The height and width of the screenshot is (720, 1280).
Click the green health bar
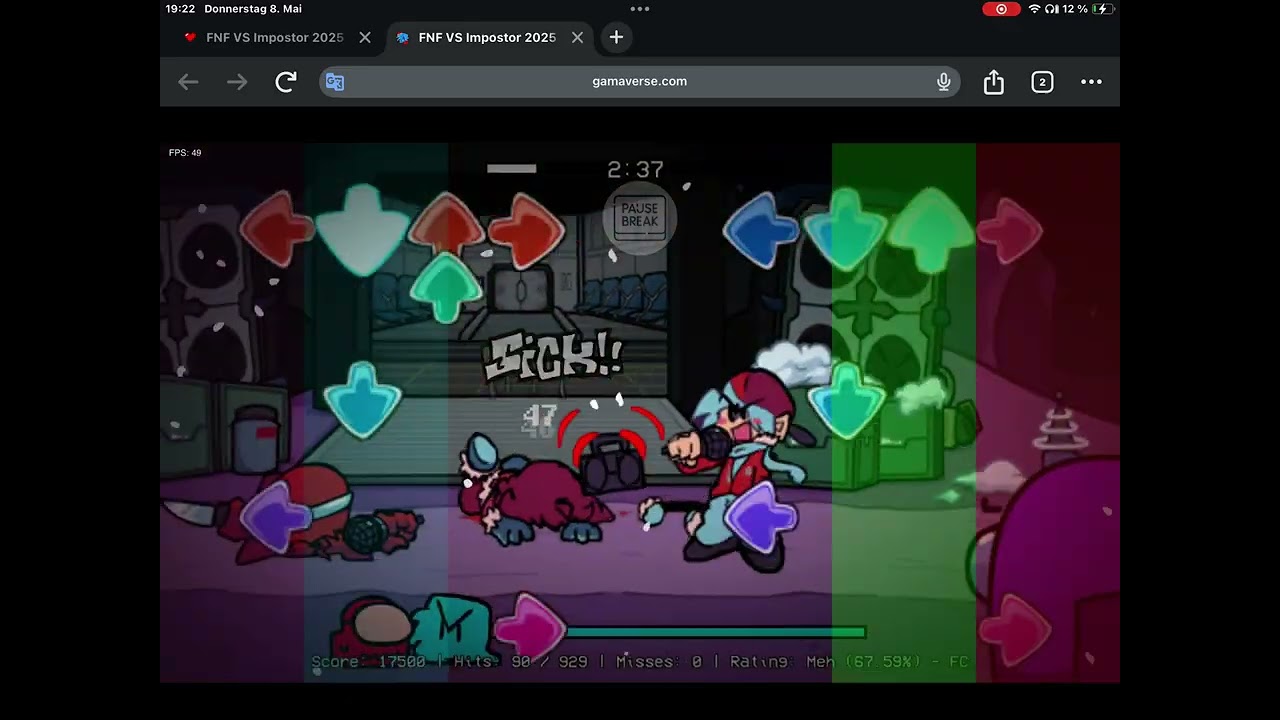715,632
